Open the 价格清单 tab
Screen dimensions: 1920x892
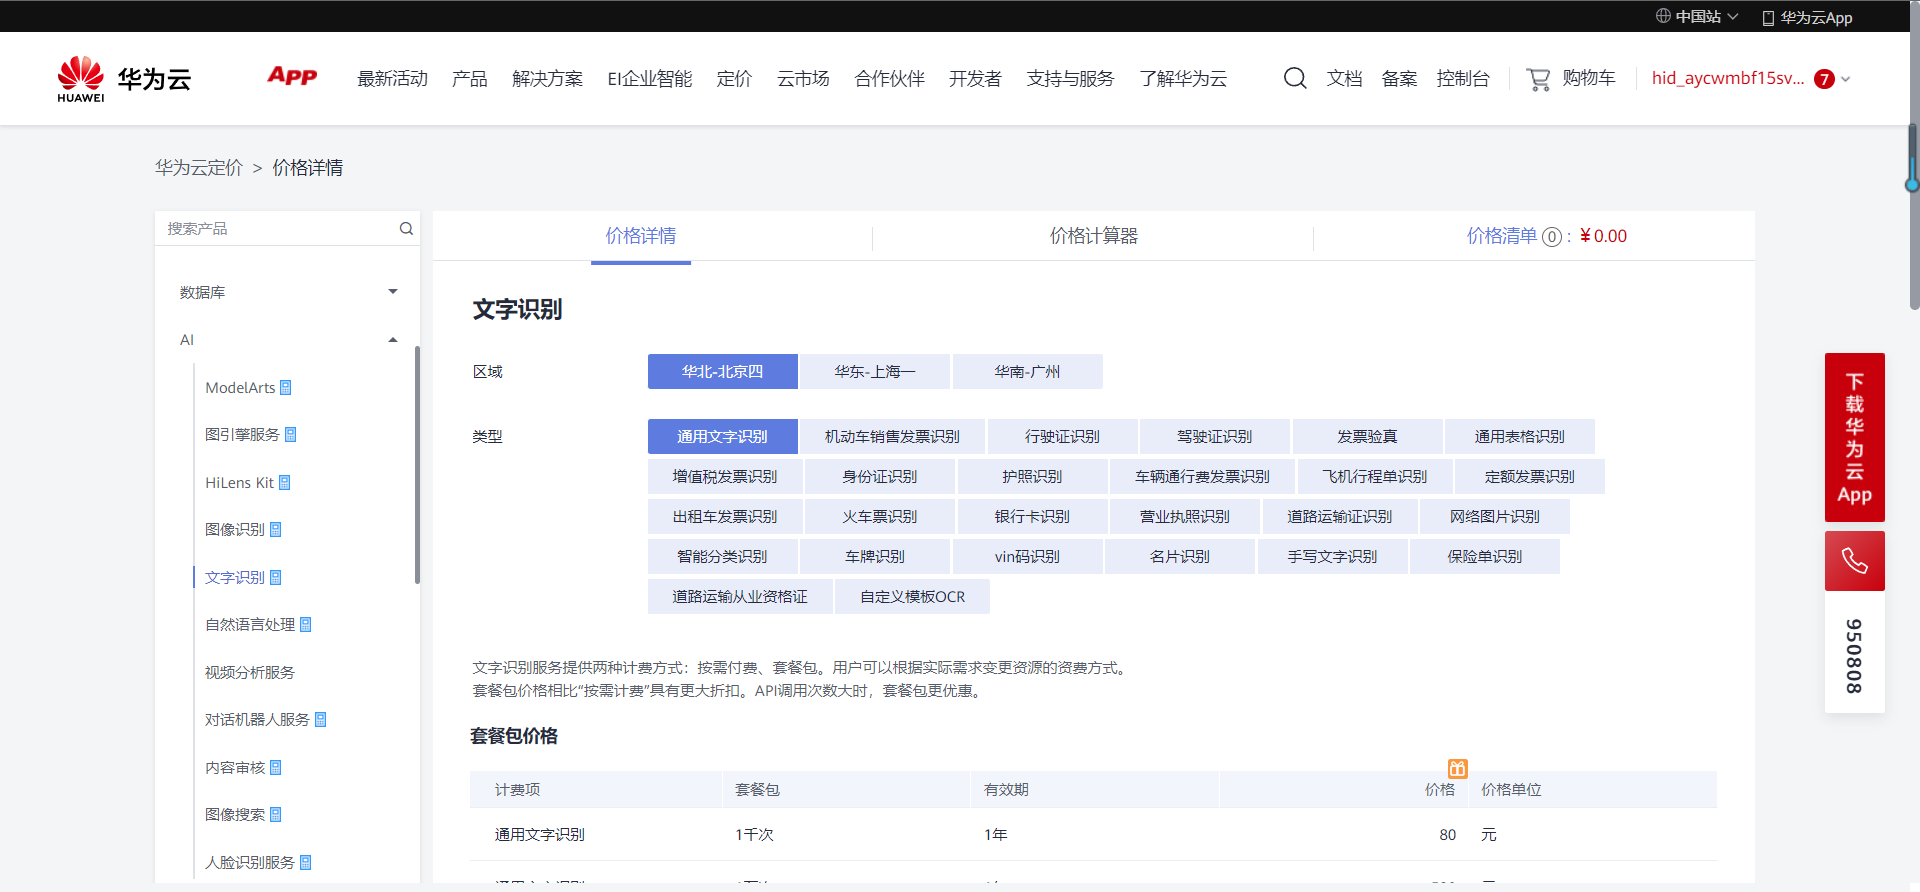pyautogui.click(x=1501, y=236)
